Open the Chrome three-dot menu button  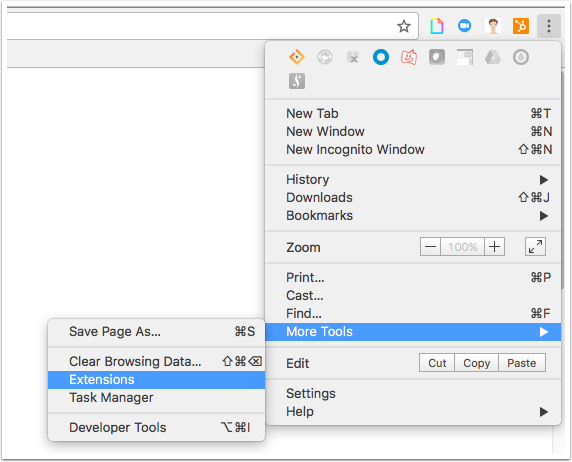coord(549,26)
